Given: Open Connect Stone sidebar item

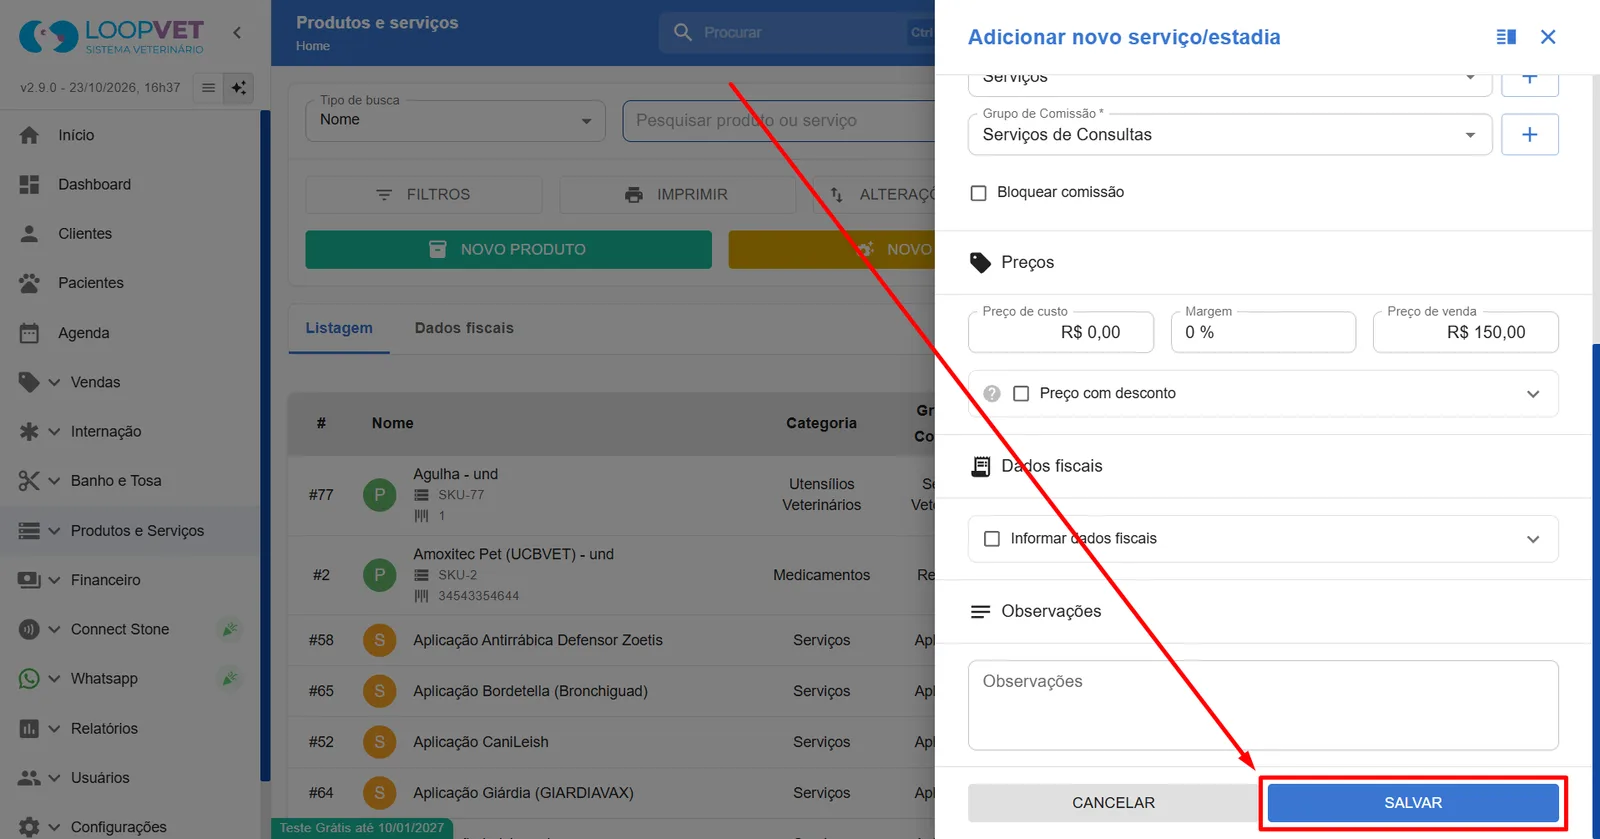Looking at the screenshot, I should pos(120,629).
